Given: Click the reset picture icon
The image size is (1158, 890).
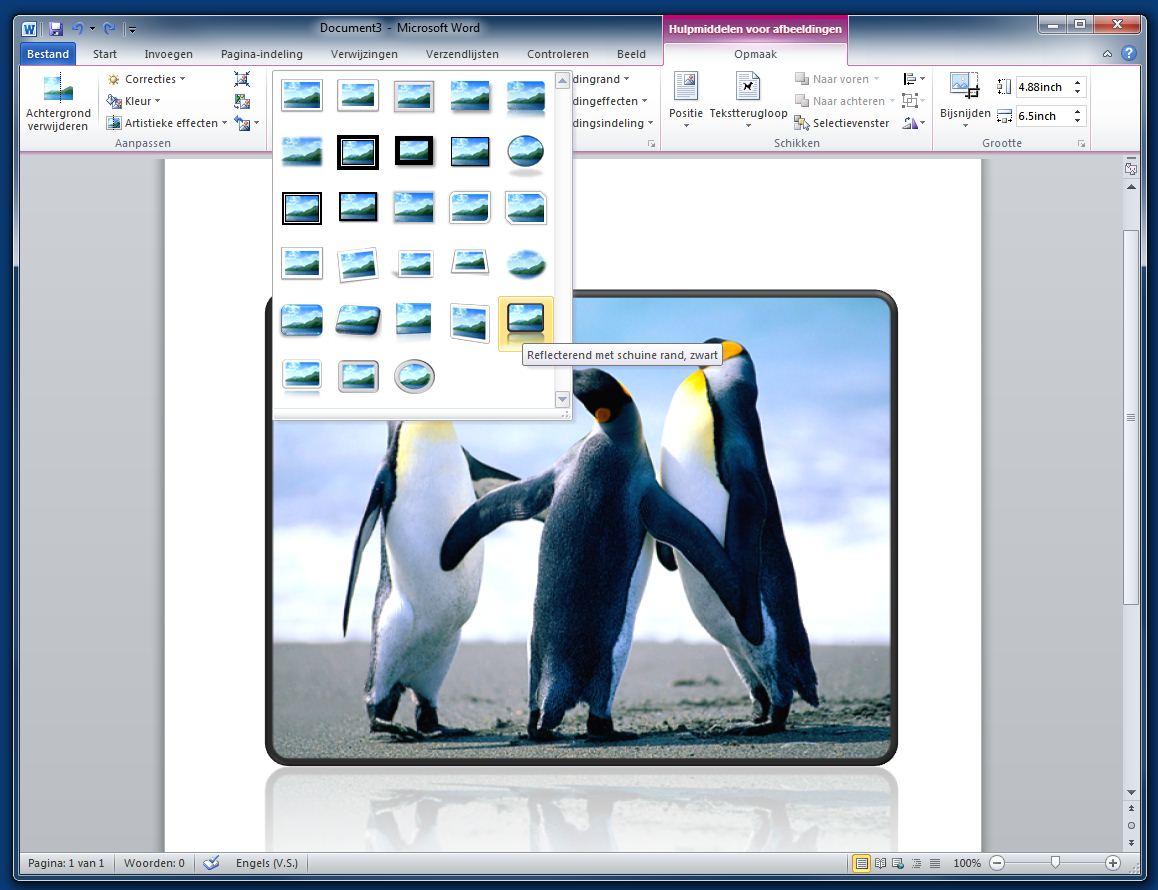Looking at the screenshot, I should pos(242,123).
